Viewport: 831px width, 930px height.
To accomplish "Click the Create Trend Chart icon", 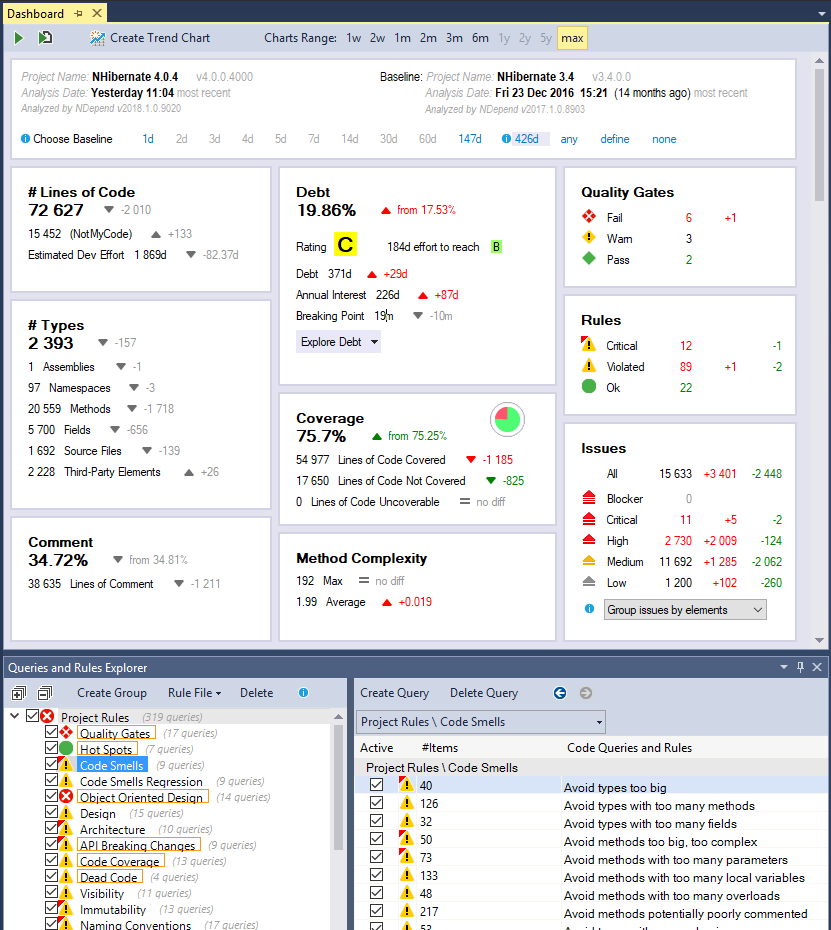I will (x=97, y=38).
